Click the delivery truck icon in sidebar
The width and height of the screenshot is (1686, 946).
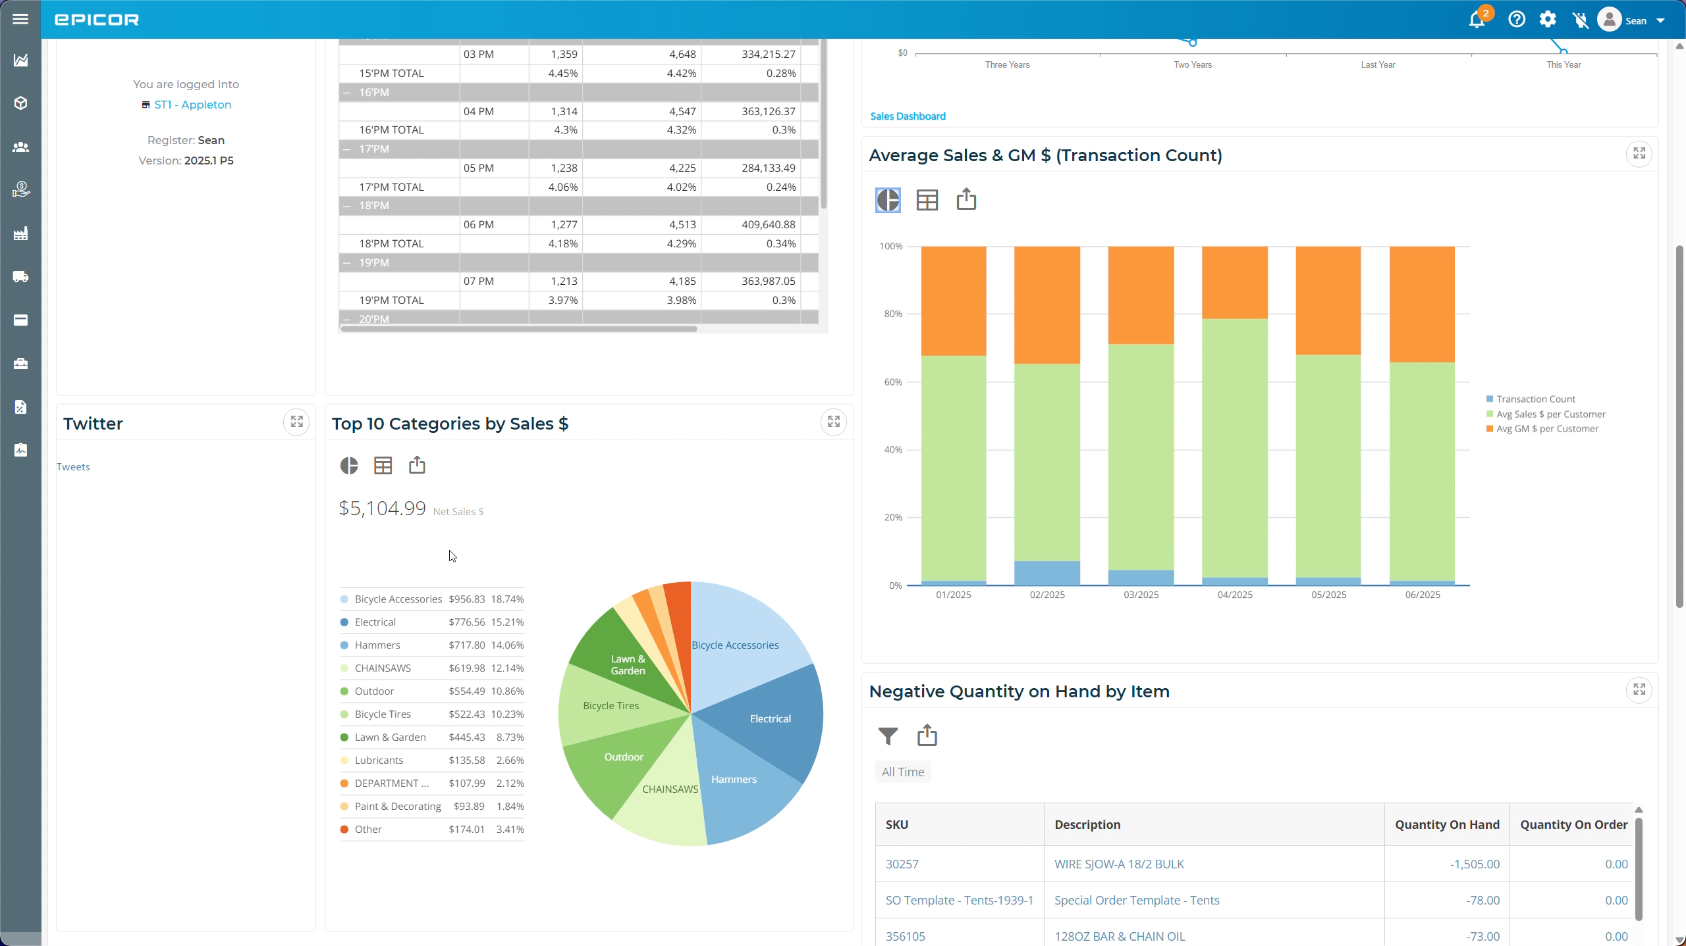coord(20,277)
